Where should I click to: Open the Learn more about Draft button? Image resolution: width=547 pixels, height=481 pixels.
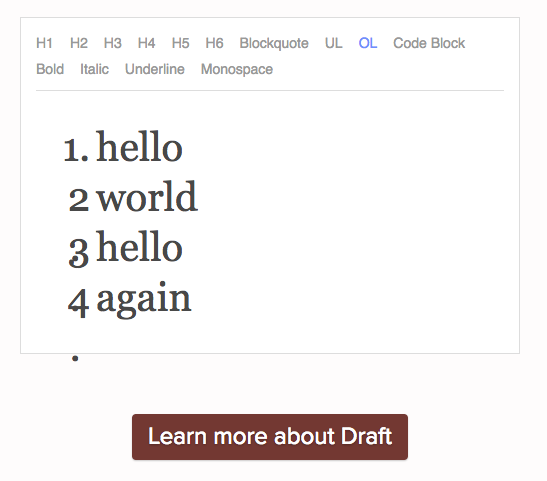click(270, 437)
